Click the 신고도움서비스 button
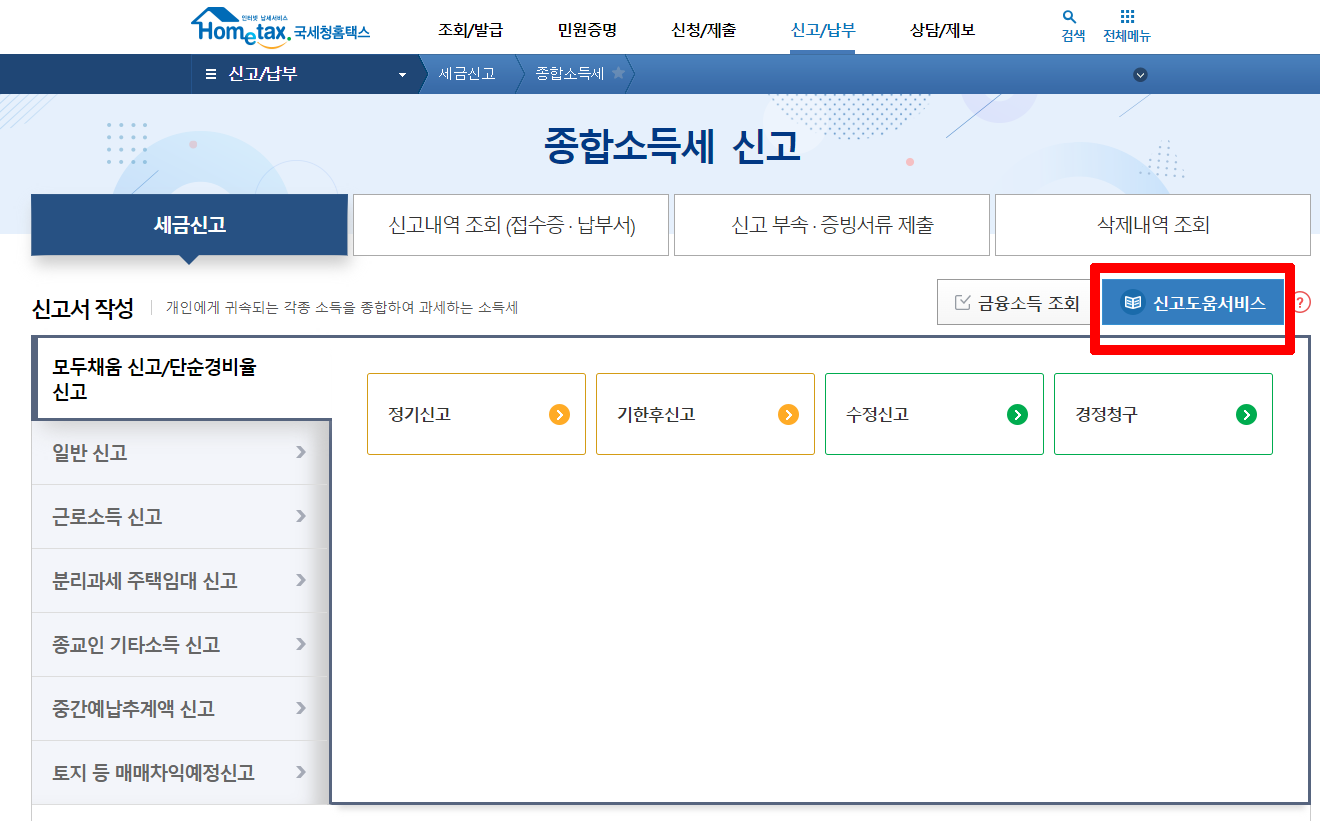The image size is (1320, 821). (x=1193, y=303)
